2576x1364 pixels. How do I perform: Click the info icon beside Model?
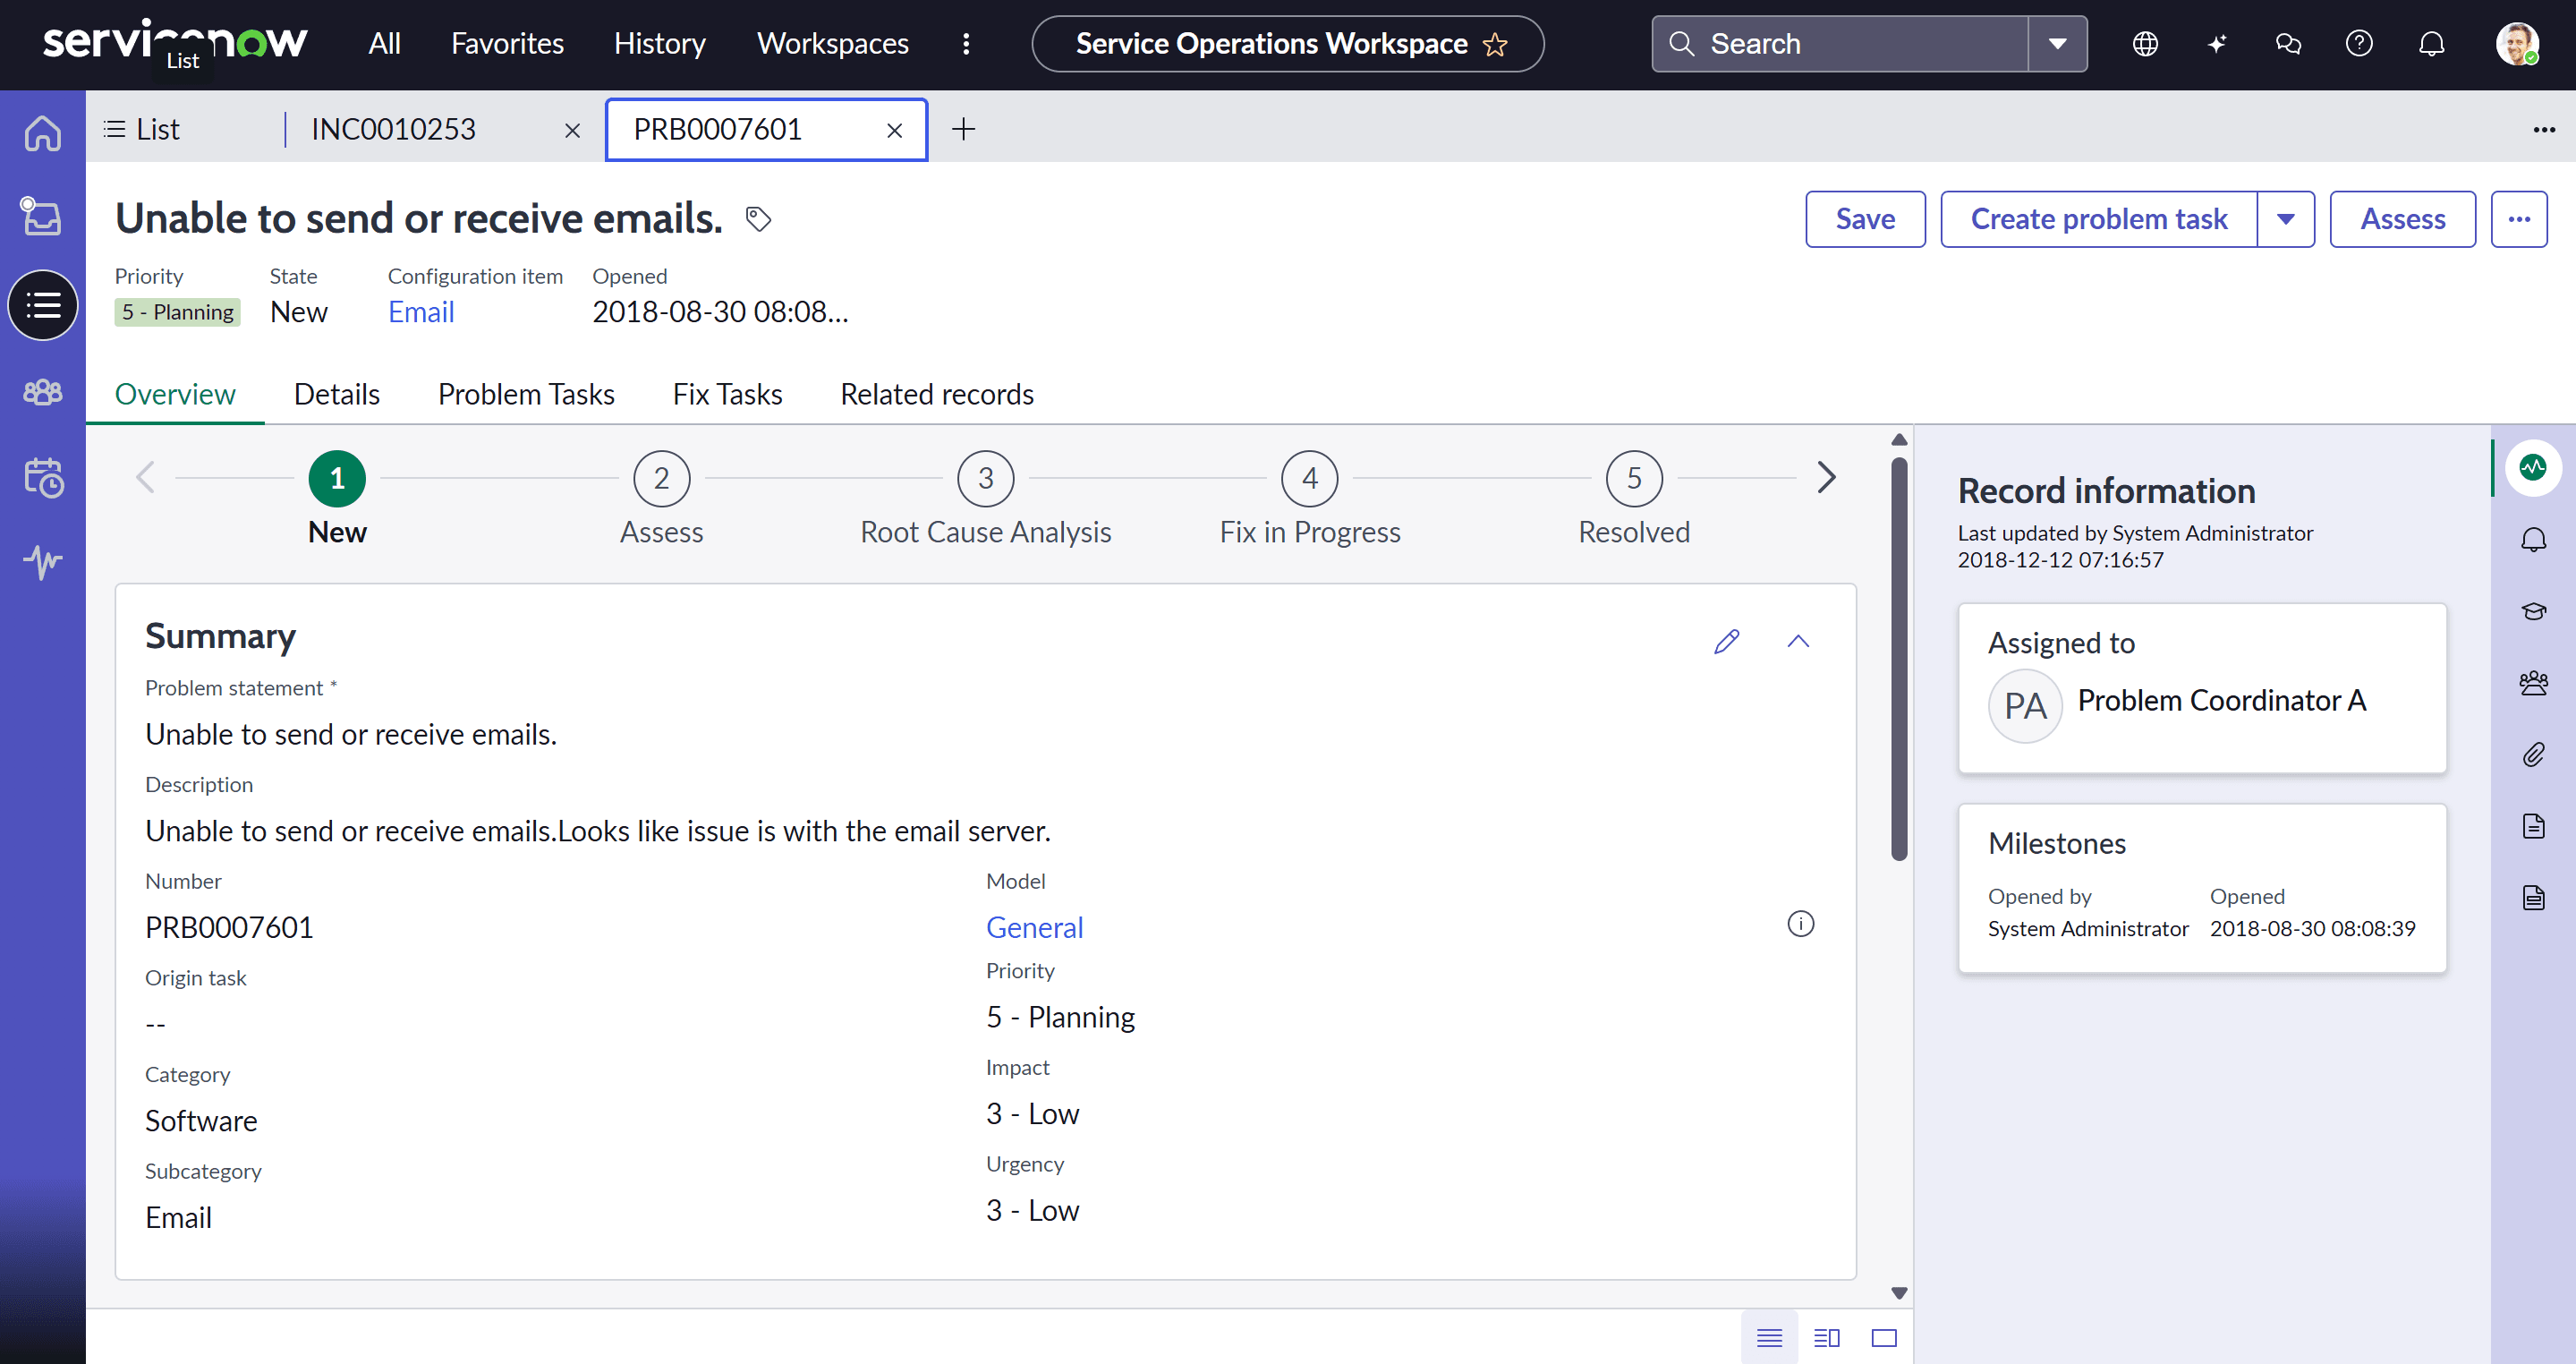(1800, 924)
